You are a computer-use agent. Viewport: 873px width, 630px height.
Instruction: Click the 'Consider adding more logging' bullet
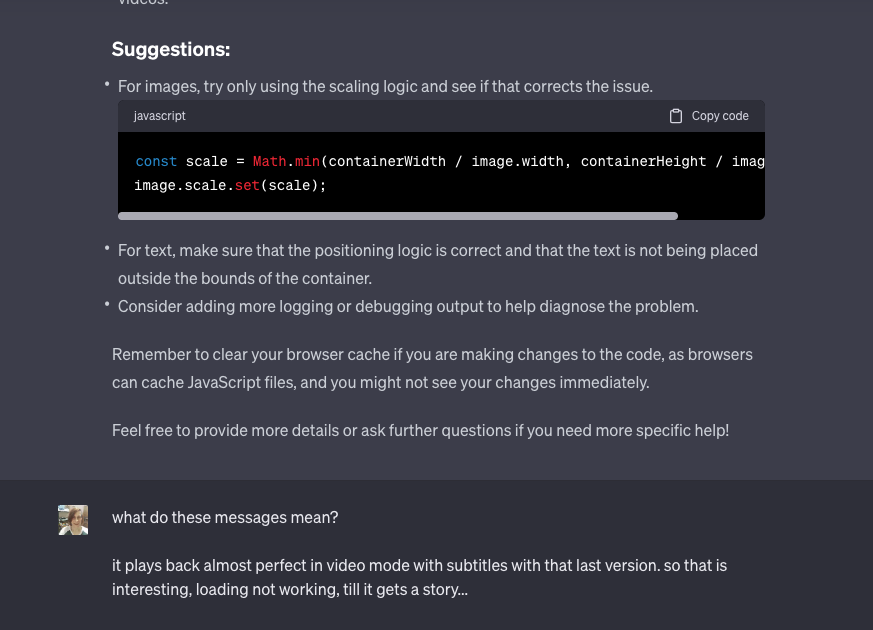pyautogui.click(x=408, y=306)
